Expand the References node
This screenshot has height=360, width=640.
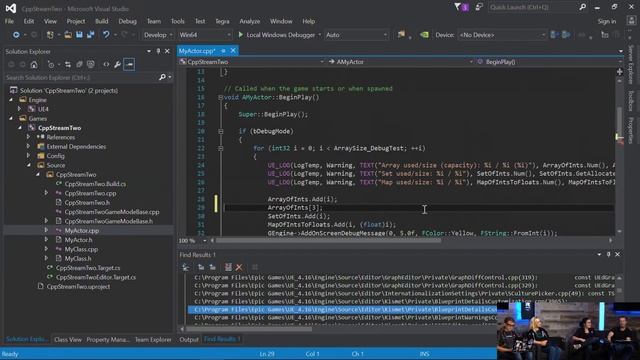(28, 137)
